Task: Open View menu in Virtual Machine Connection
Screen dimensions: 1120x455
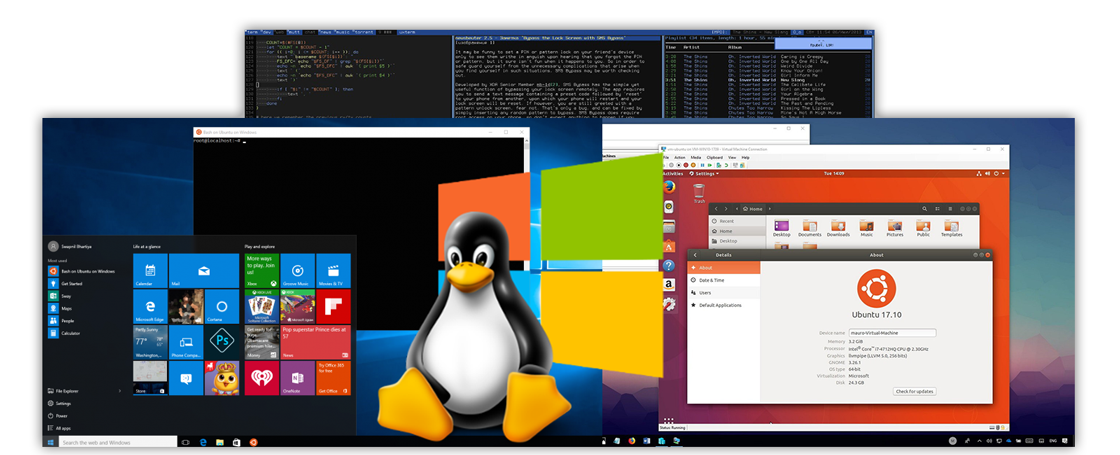Action: pyautogui.click(x=732, y=157)
